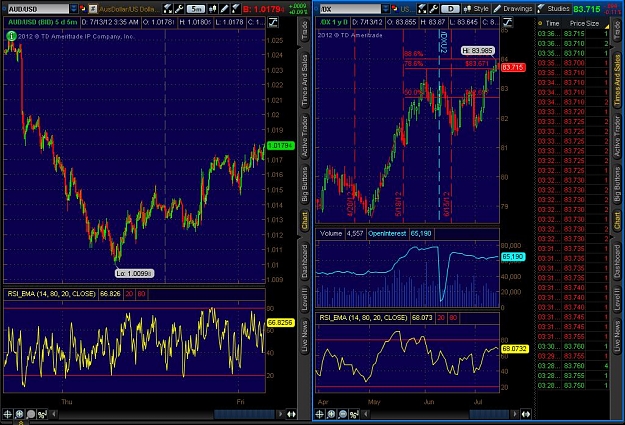Click the Size column header in Time and Sales
Image resolution: width=625 pixels, height=425 pixels.
(x=592, y=24)
